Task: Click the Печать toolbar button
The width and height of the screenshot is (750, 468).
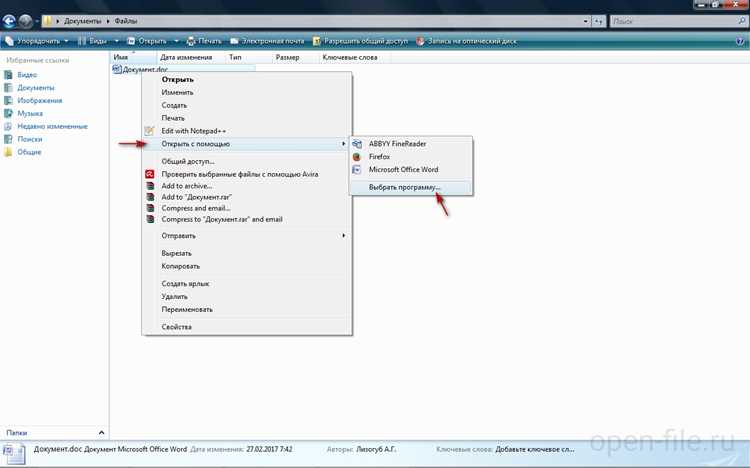Action: [x=204, y=41]
